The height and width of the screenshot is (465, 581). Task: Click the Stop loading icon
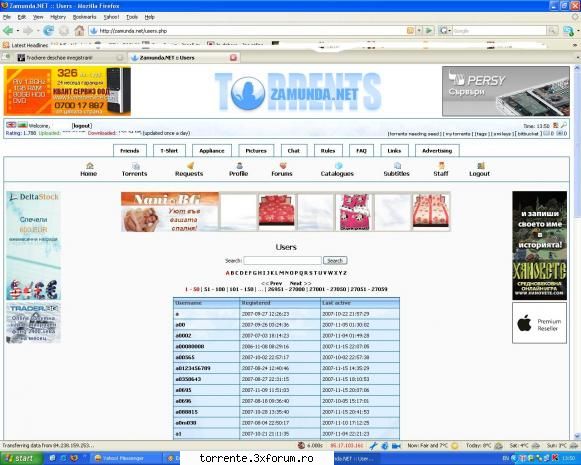point(64,30)
